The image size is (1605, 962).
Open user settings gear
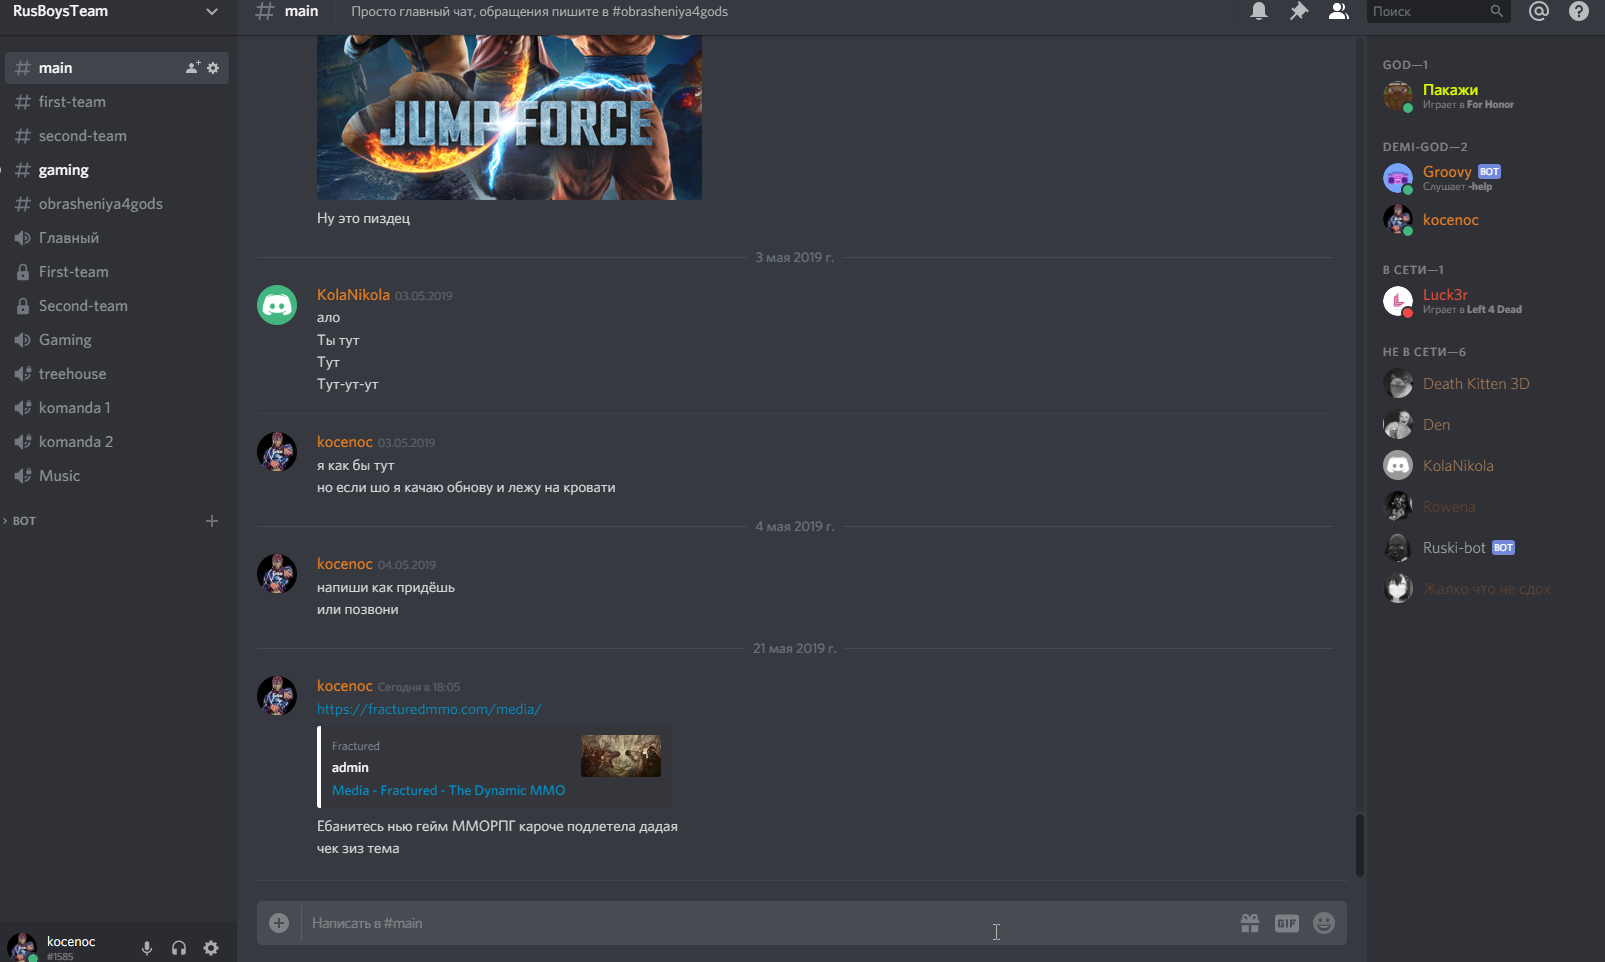coord(211,948)
